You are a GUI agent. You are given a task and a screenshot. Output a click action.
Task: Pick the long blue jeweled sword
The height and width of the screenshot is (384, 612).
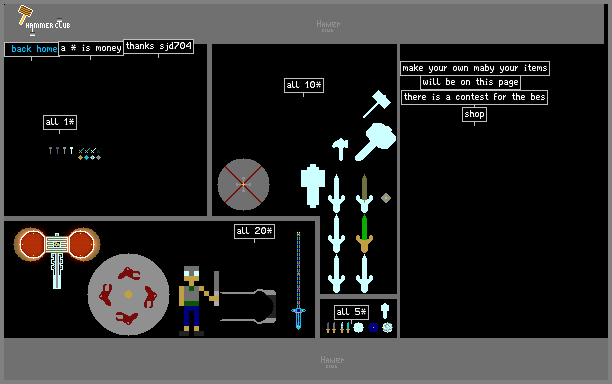pyautogui.click(x=298, y=281)
